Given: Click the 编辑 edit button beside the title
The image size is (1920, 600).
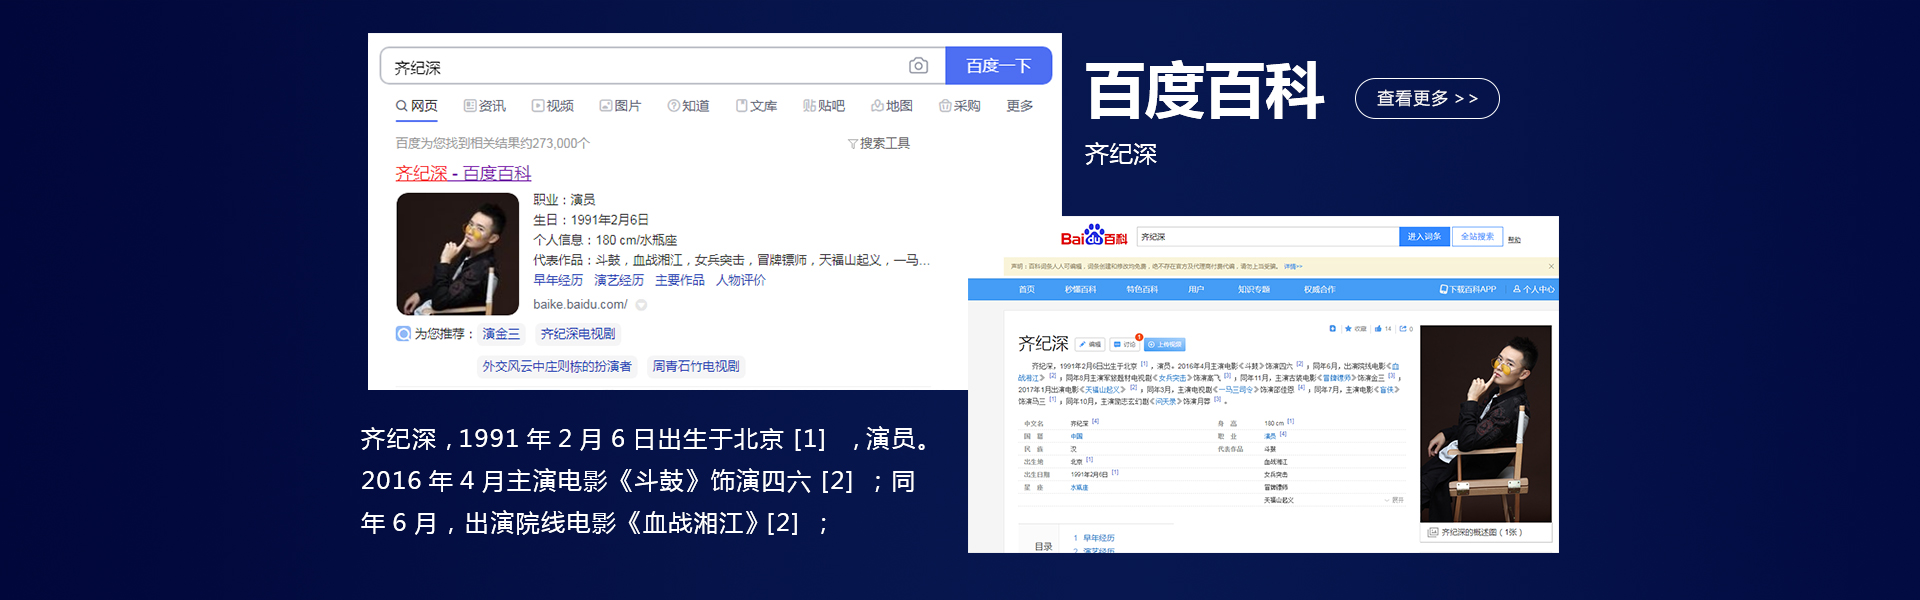Looking at the screenshot, I should point(1090,344).
